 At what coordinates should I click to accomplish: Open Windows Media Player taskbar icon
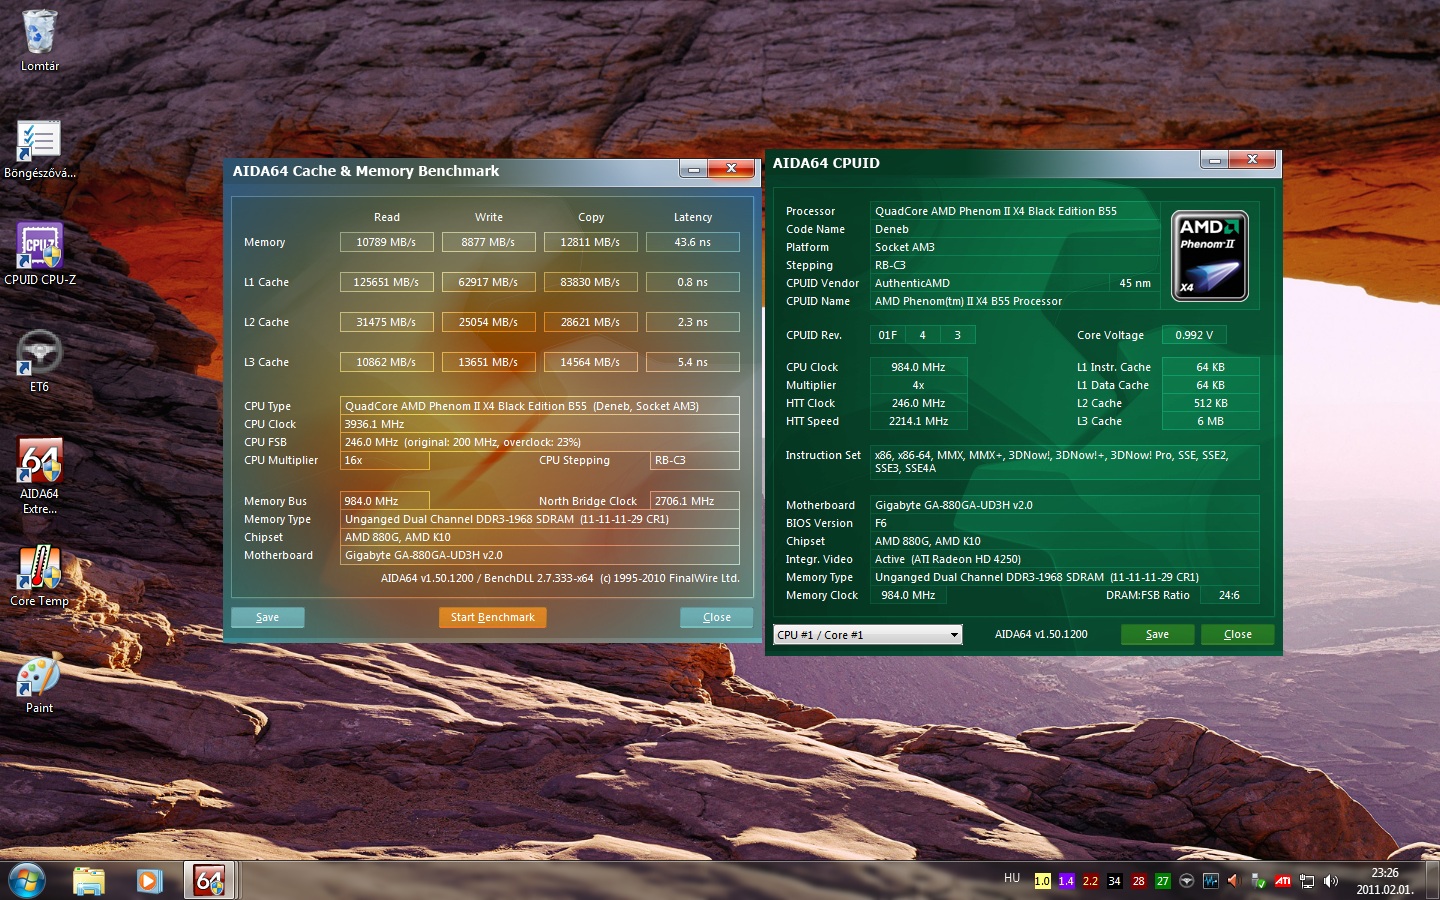pos(149,880)
